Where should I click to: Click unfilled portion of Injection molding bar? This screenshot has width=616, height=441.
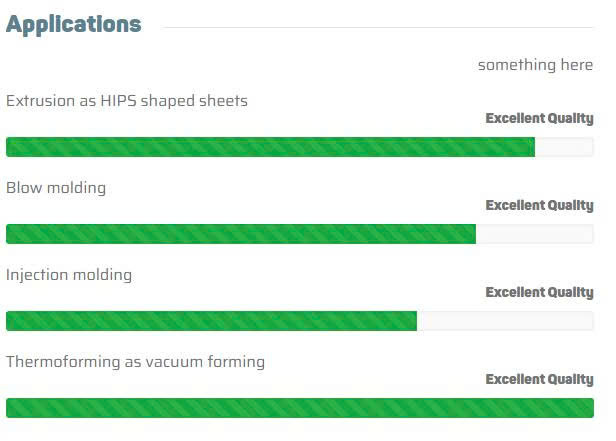pos(505,321)
